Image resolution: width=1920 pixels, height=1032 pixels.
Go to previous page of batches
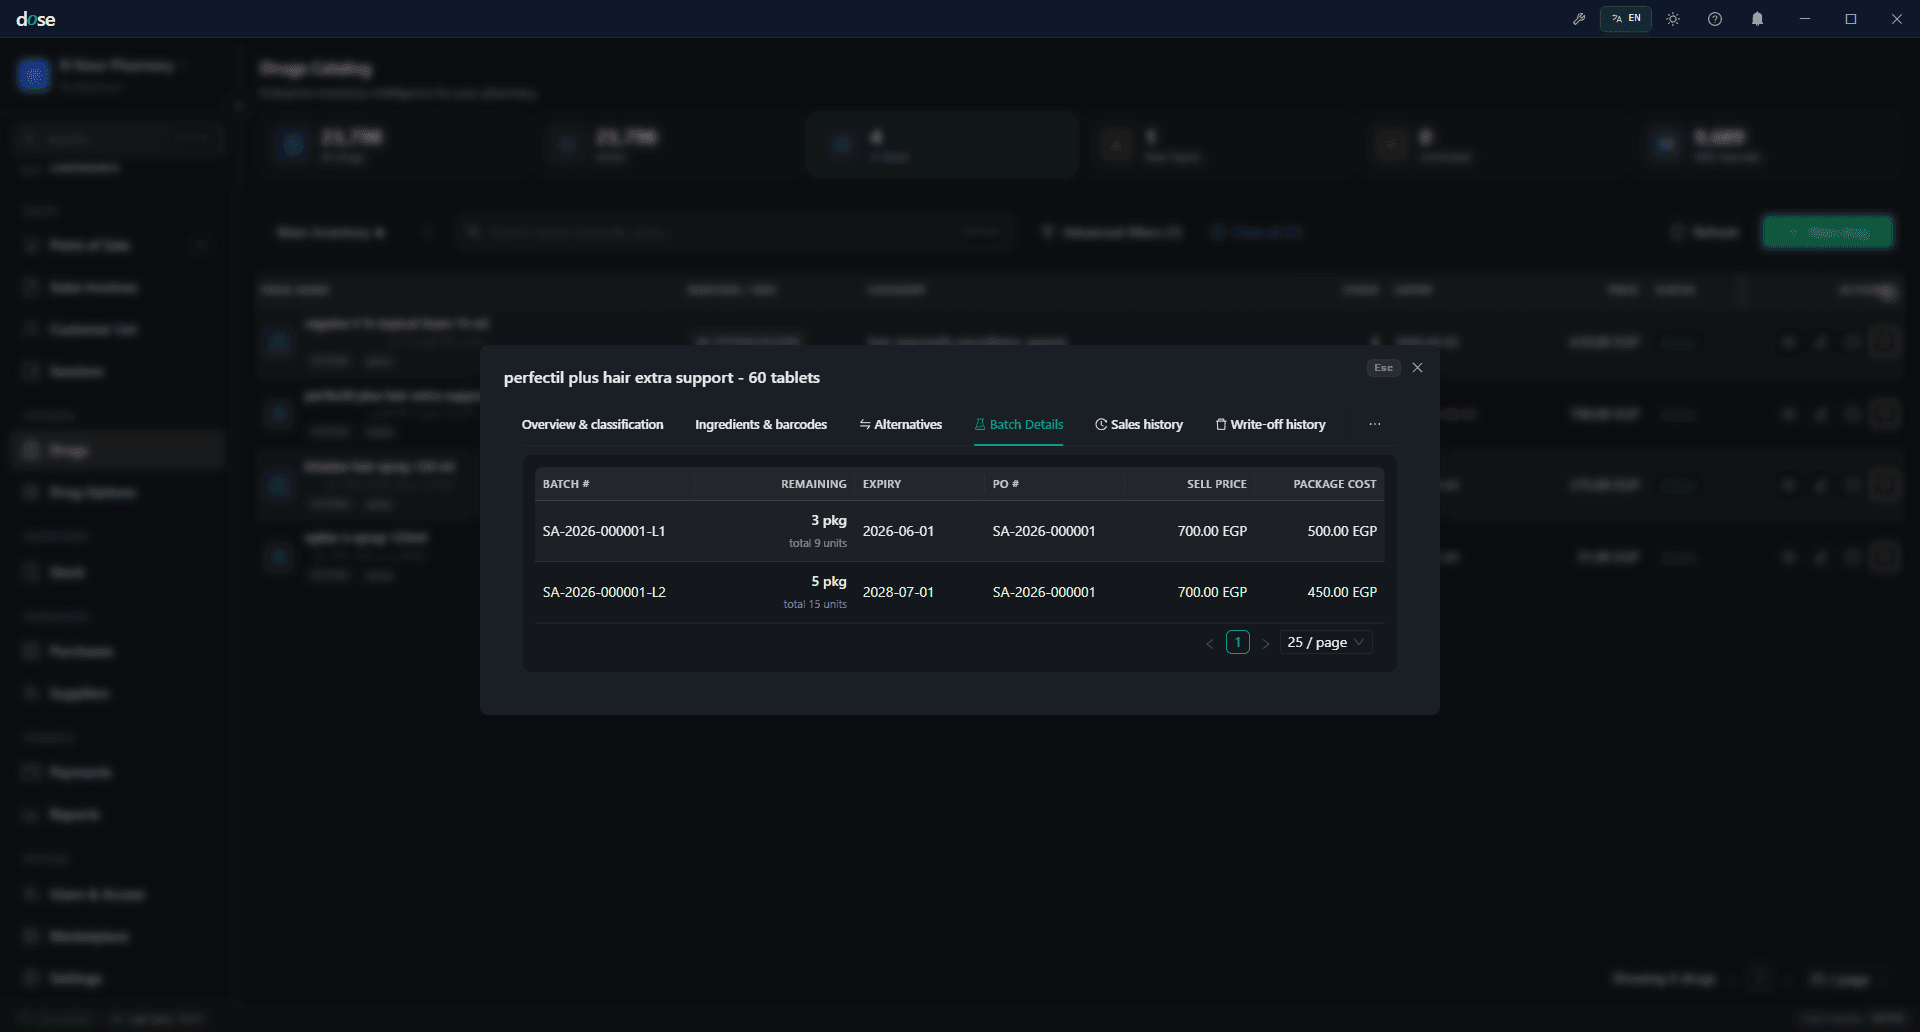tap(1210, 643)
